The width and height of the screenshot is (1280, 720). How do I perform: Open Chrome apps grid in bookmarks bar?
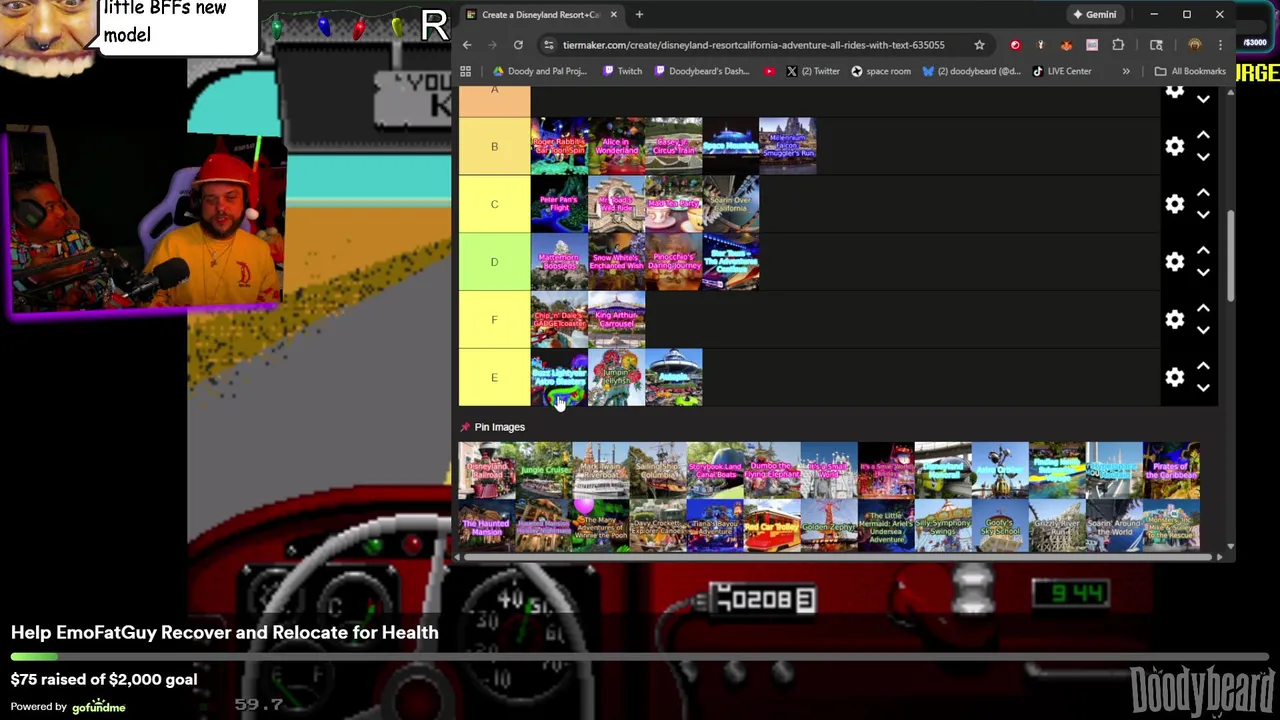465,71
